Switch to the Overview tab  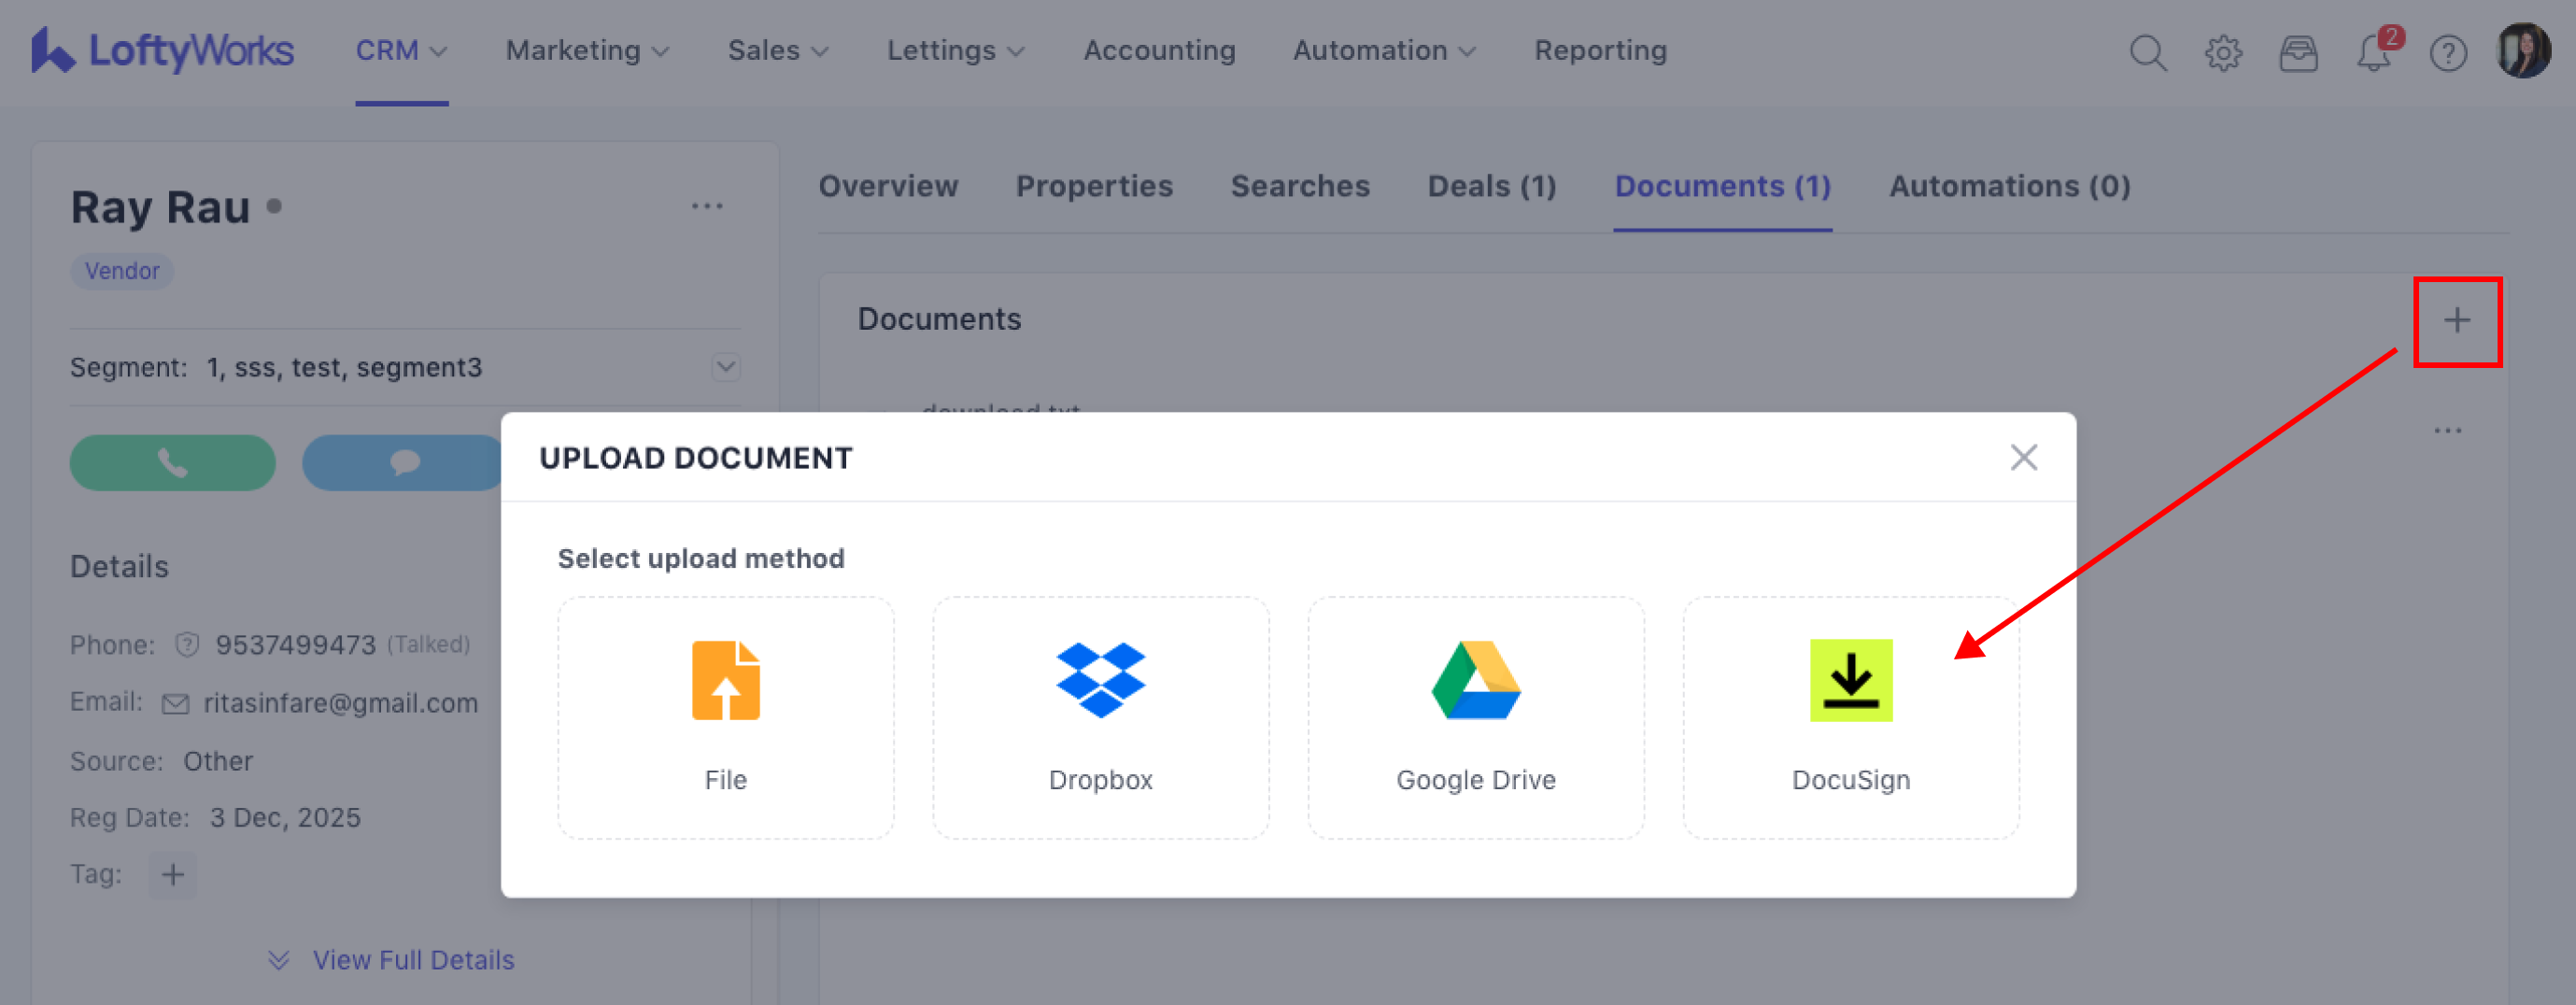888,186
